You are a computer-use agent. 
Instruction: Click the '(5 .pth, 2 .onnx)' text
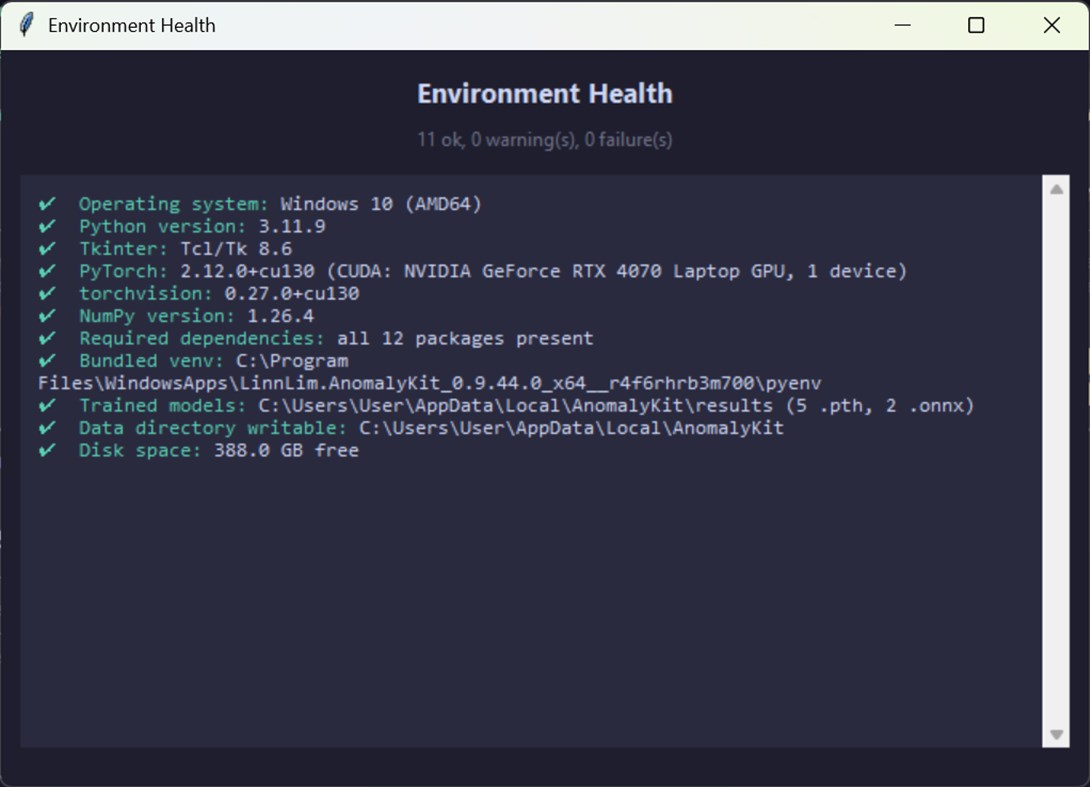coord(880,405)
